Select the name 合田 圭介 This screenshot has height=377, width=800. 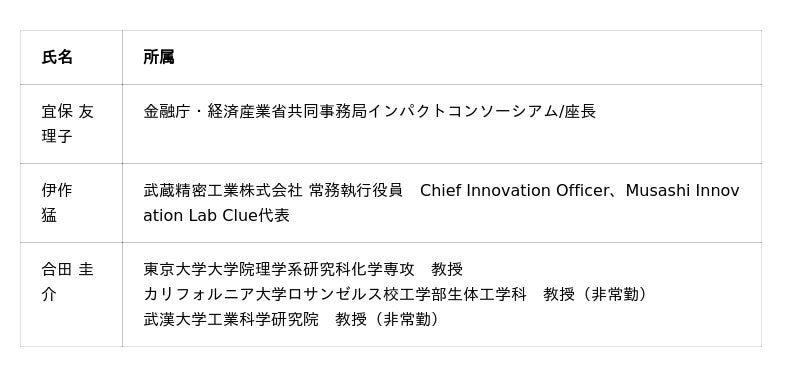point(67,282)
